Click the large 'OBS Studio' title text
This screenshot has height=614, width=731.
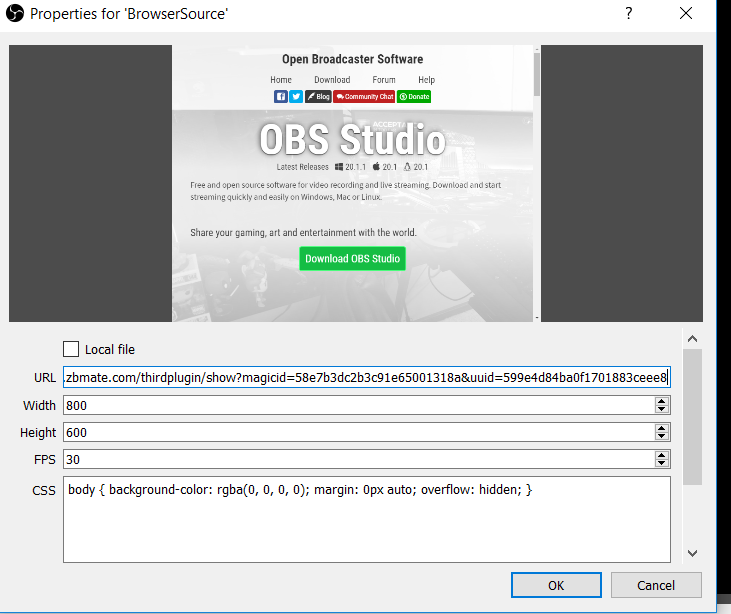(x=352, y=139)
